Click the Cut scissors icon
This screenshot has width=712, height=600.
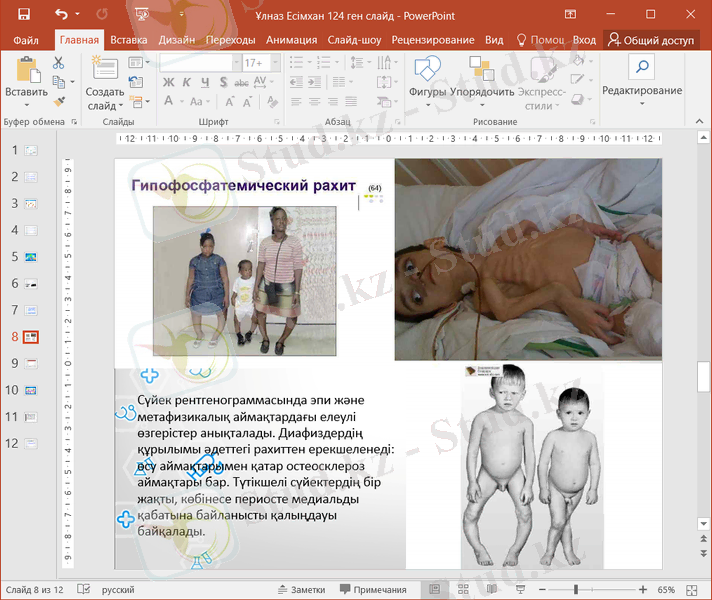(x=58, y=62)
